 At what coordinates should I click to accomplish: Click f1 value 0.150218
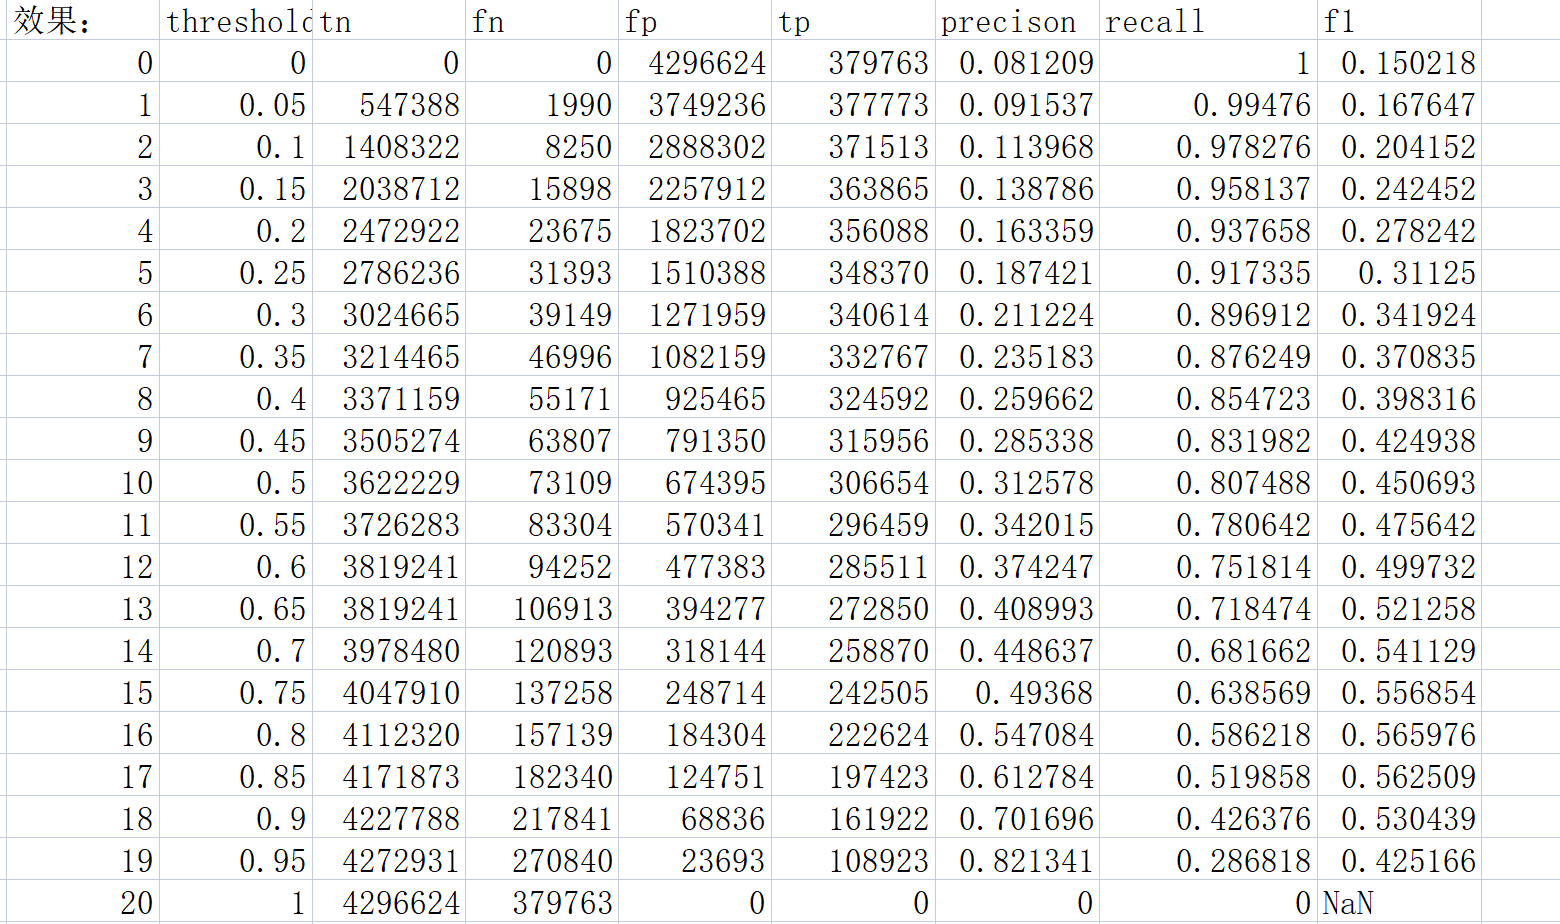(x=1399, y=62)
